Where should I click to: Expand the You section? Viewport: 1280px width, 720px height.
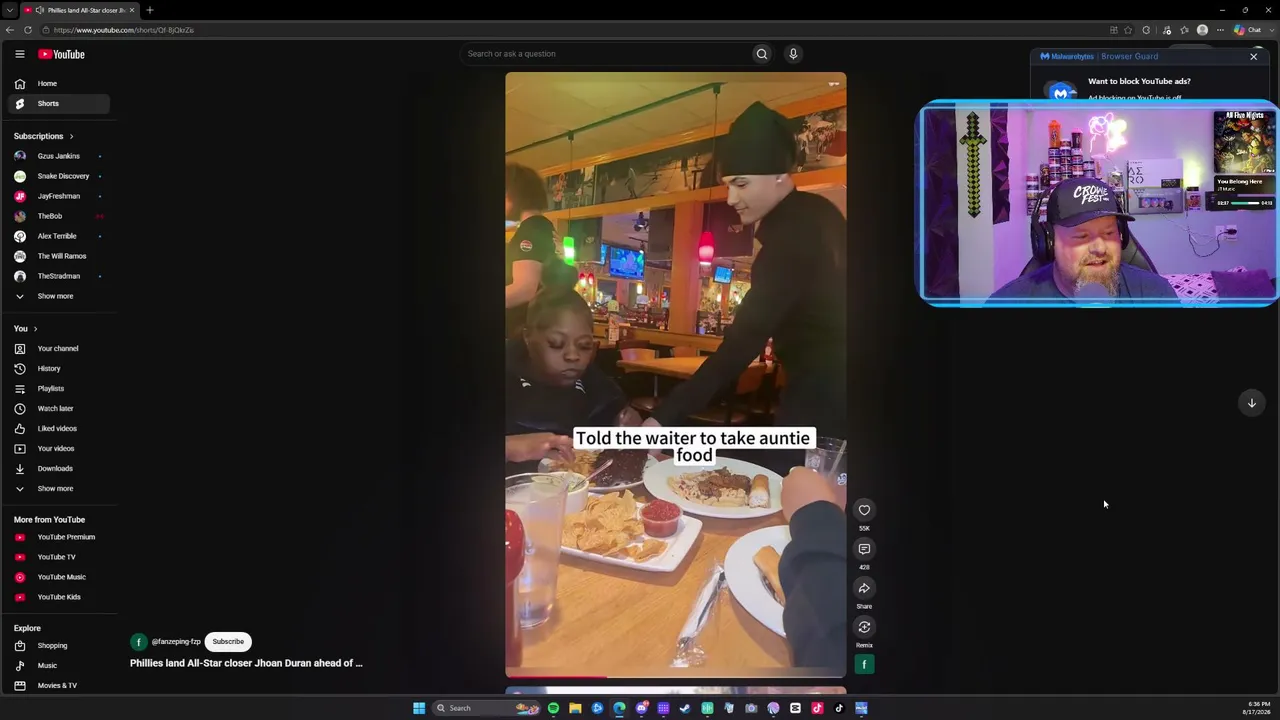tap(25, 328)
